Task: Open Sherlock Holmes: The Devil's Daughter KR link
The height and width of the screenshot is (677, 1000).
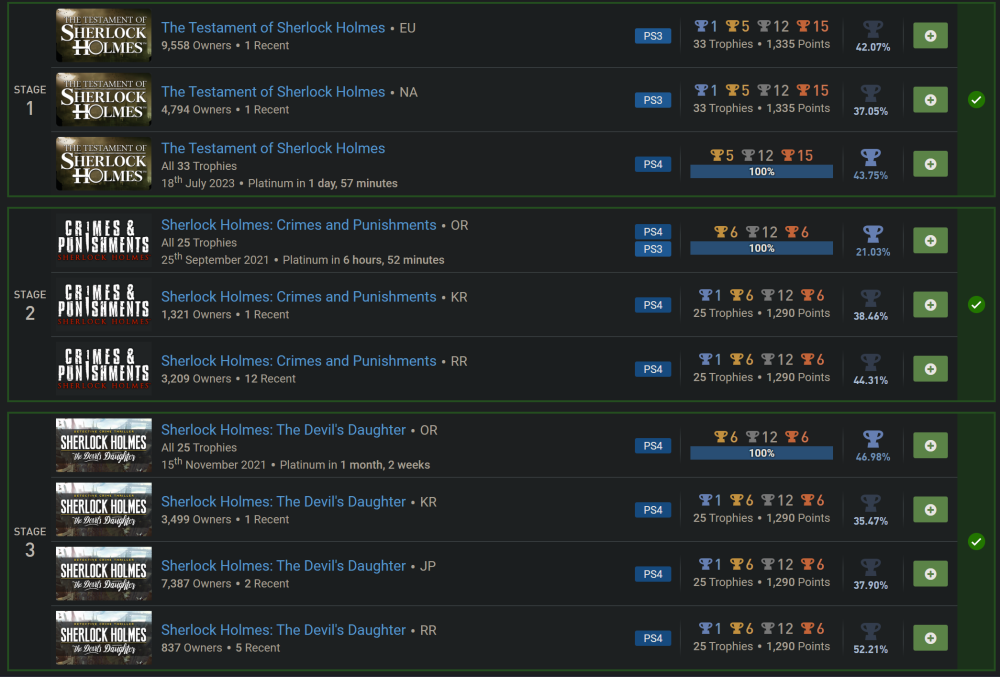Action: 283,502
